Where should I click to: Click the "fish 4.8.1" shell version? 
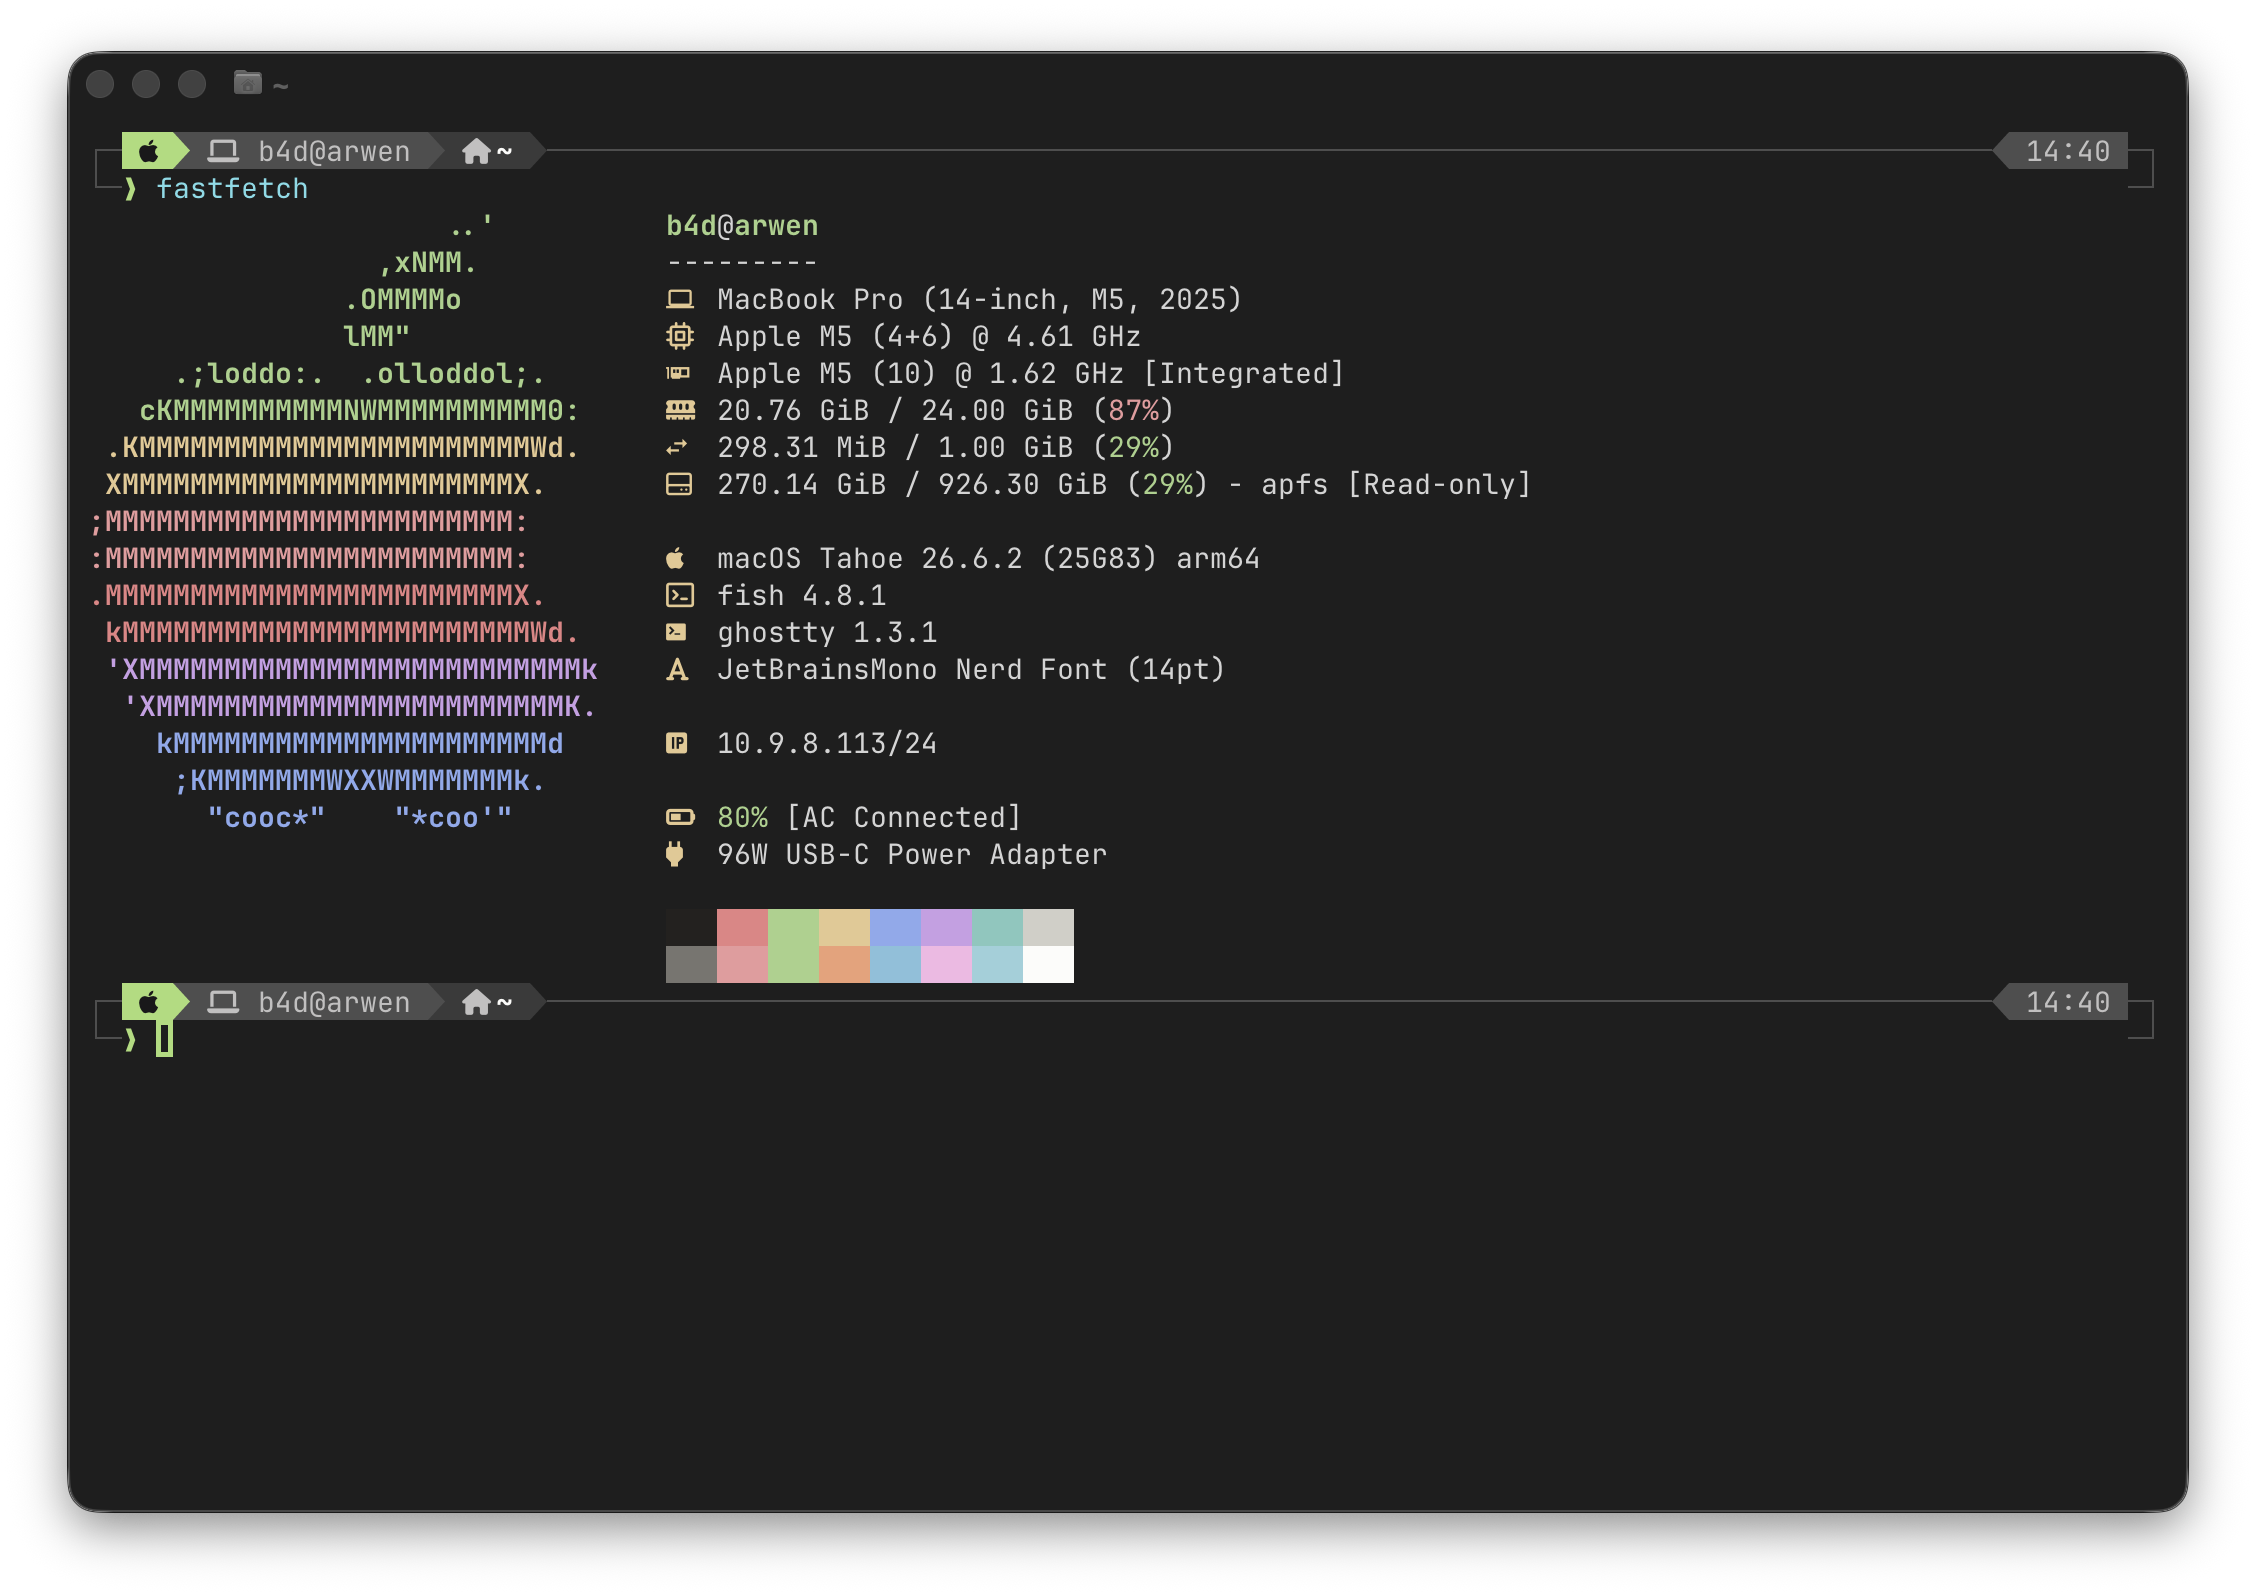[x=802, y=595]
